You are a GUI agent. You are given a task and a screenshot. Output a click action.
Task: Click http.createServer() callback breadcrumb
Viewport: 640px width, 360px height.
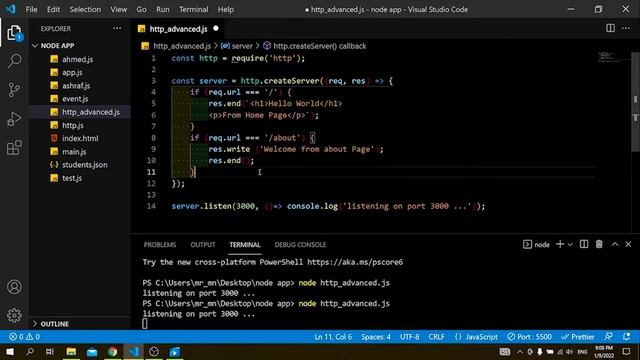pos(314,46)
